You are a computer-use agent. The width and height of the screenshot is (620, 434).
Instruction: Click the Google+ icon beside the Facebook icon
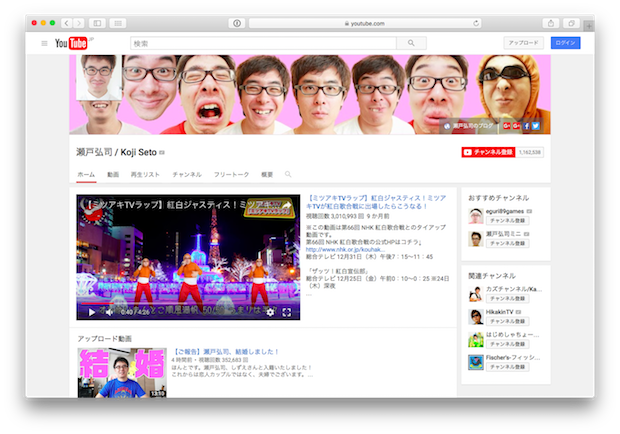click(x=516, y=126)
